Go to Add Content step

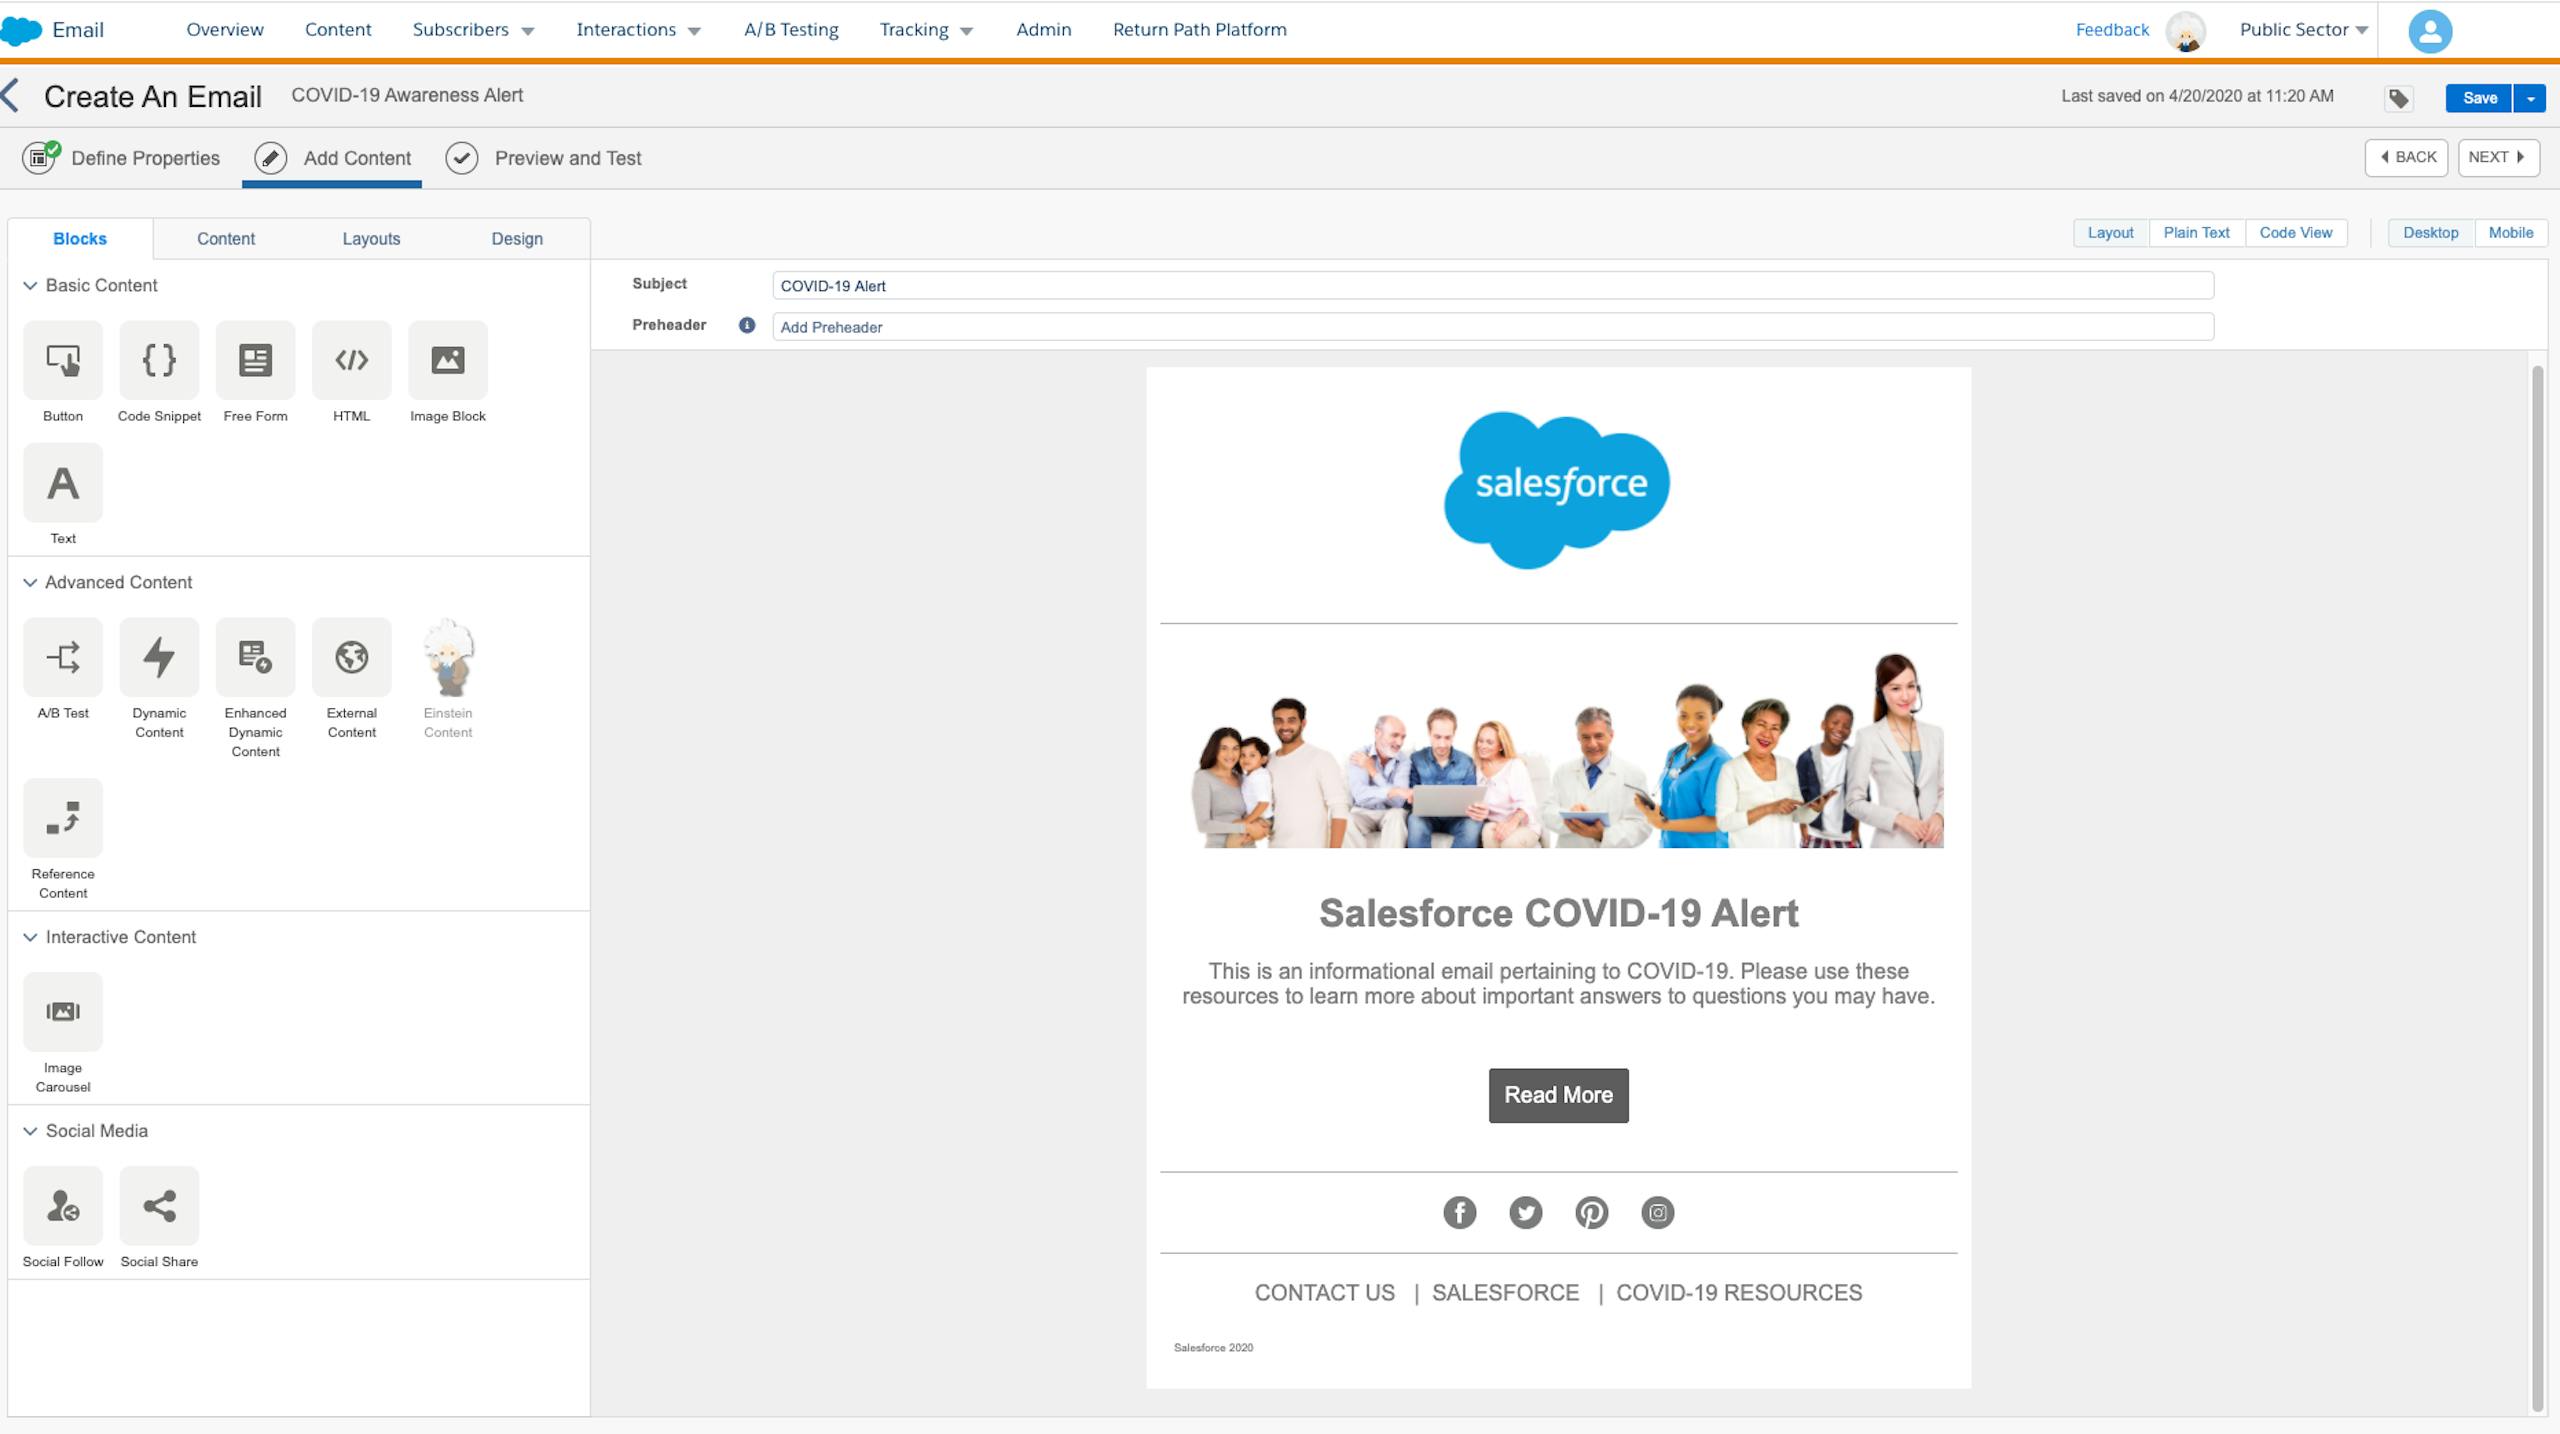(332, 158)
